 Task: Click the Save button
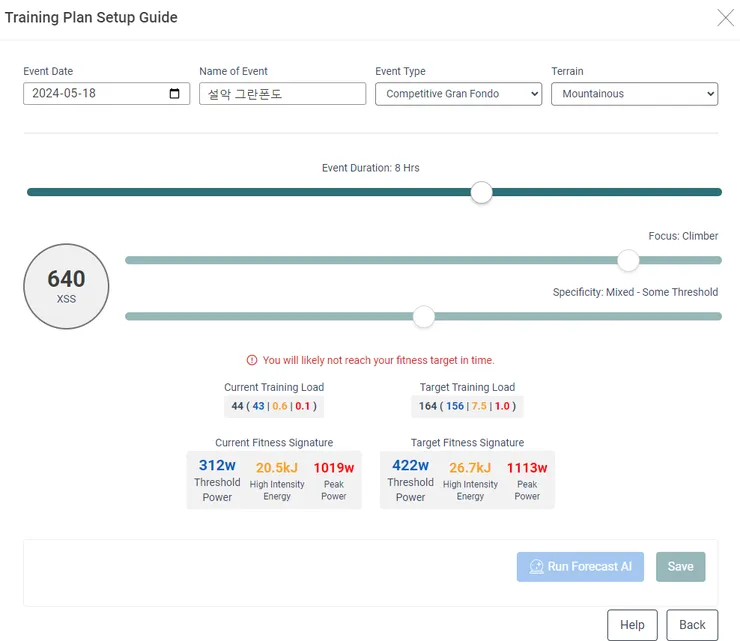tap(681, 566)
